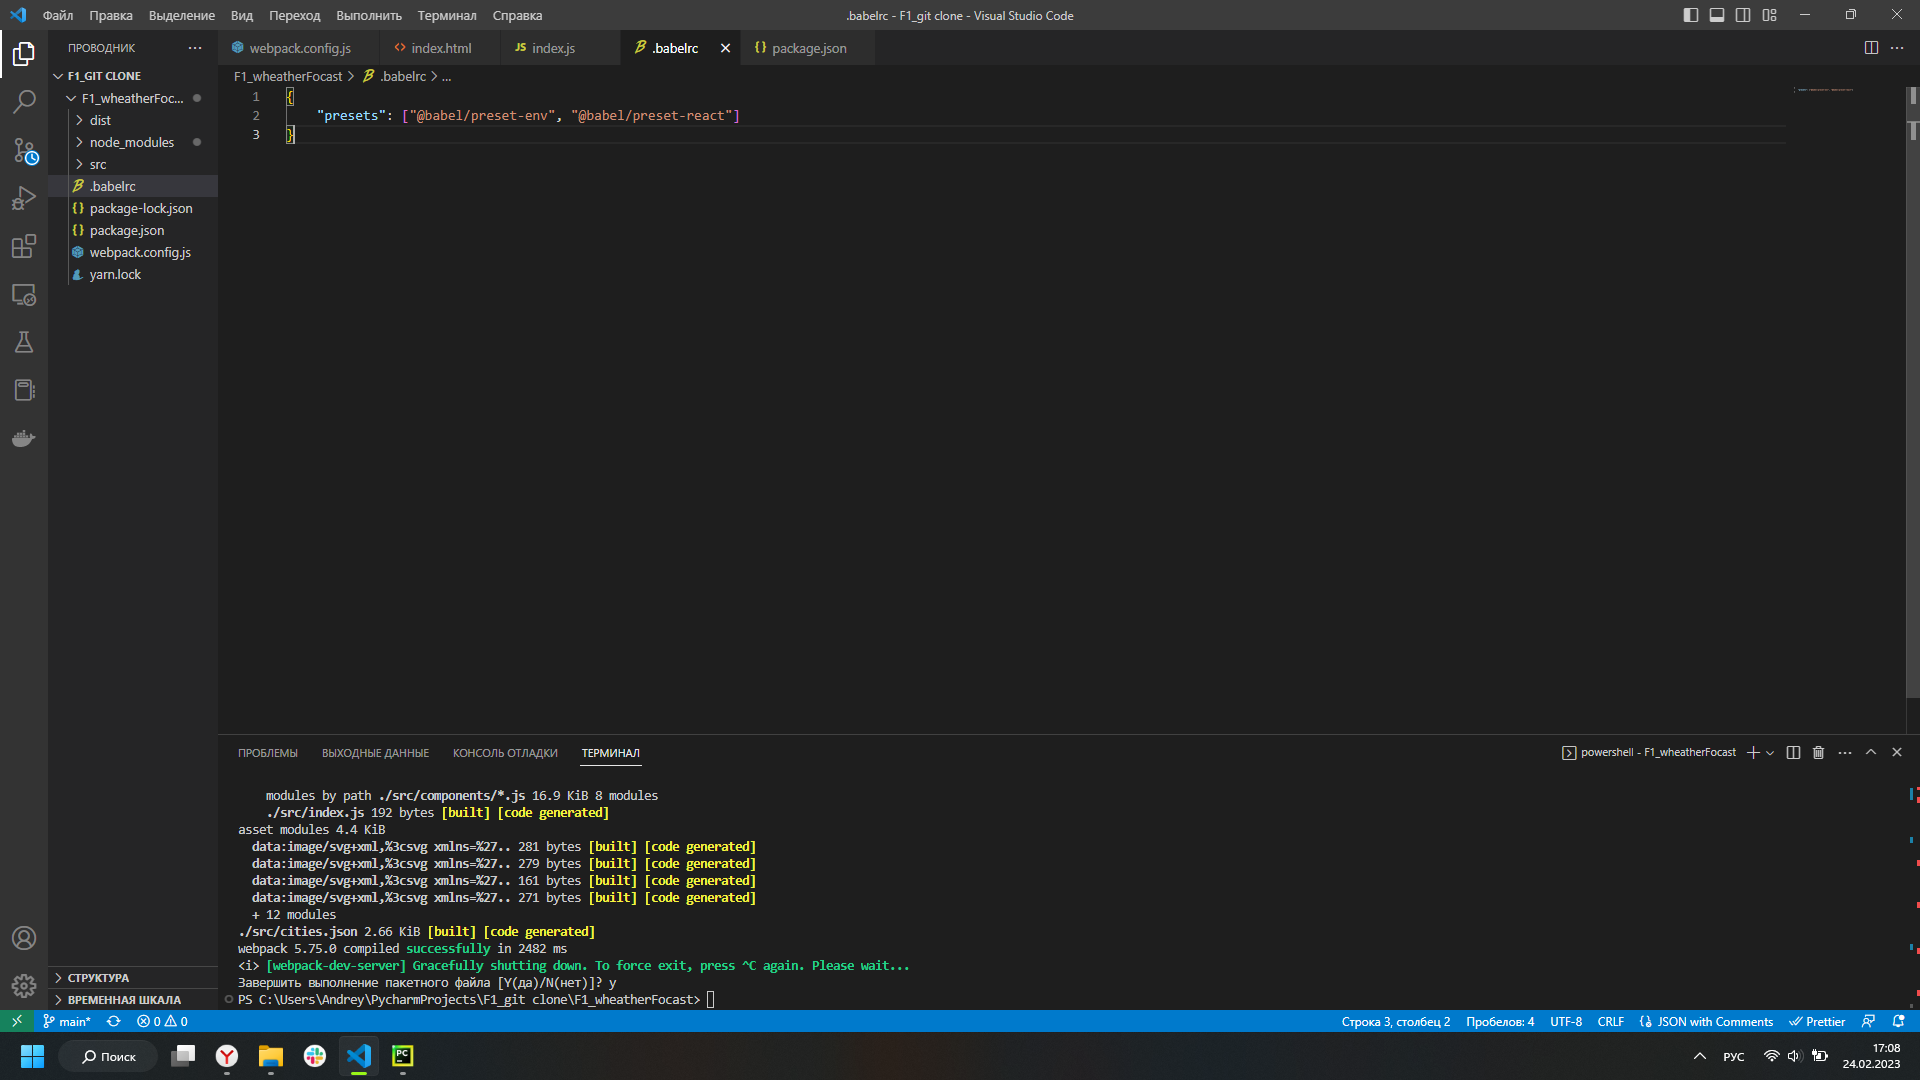Split the terminal panel
Screen dimensions: 1920x1080
[x=1793, y=753]
